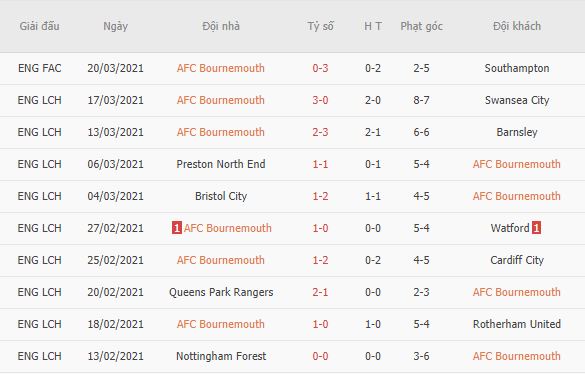
Task: Open the Southampton team link
Action: [x=517, y=68]
